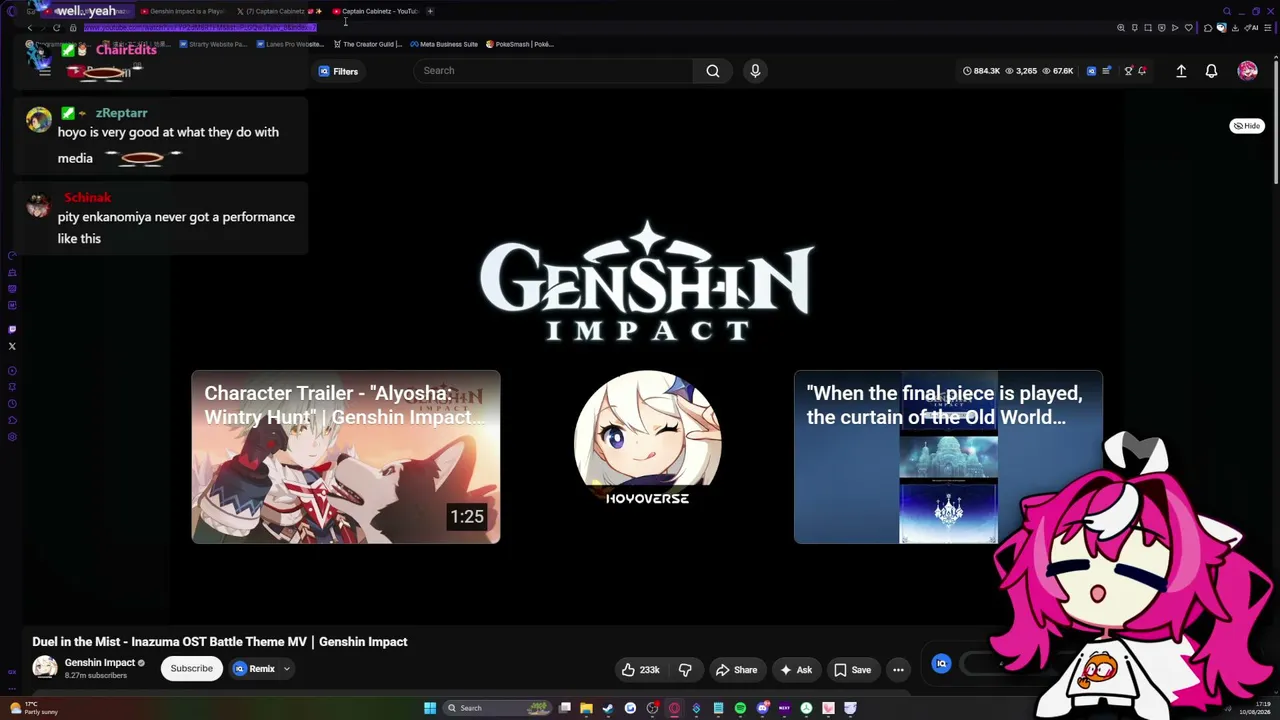Open the YouTube upload arrow icon
The width and height of the screenshot is (1280, 720).
pyautogui.click(x=1181, y=71)
